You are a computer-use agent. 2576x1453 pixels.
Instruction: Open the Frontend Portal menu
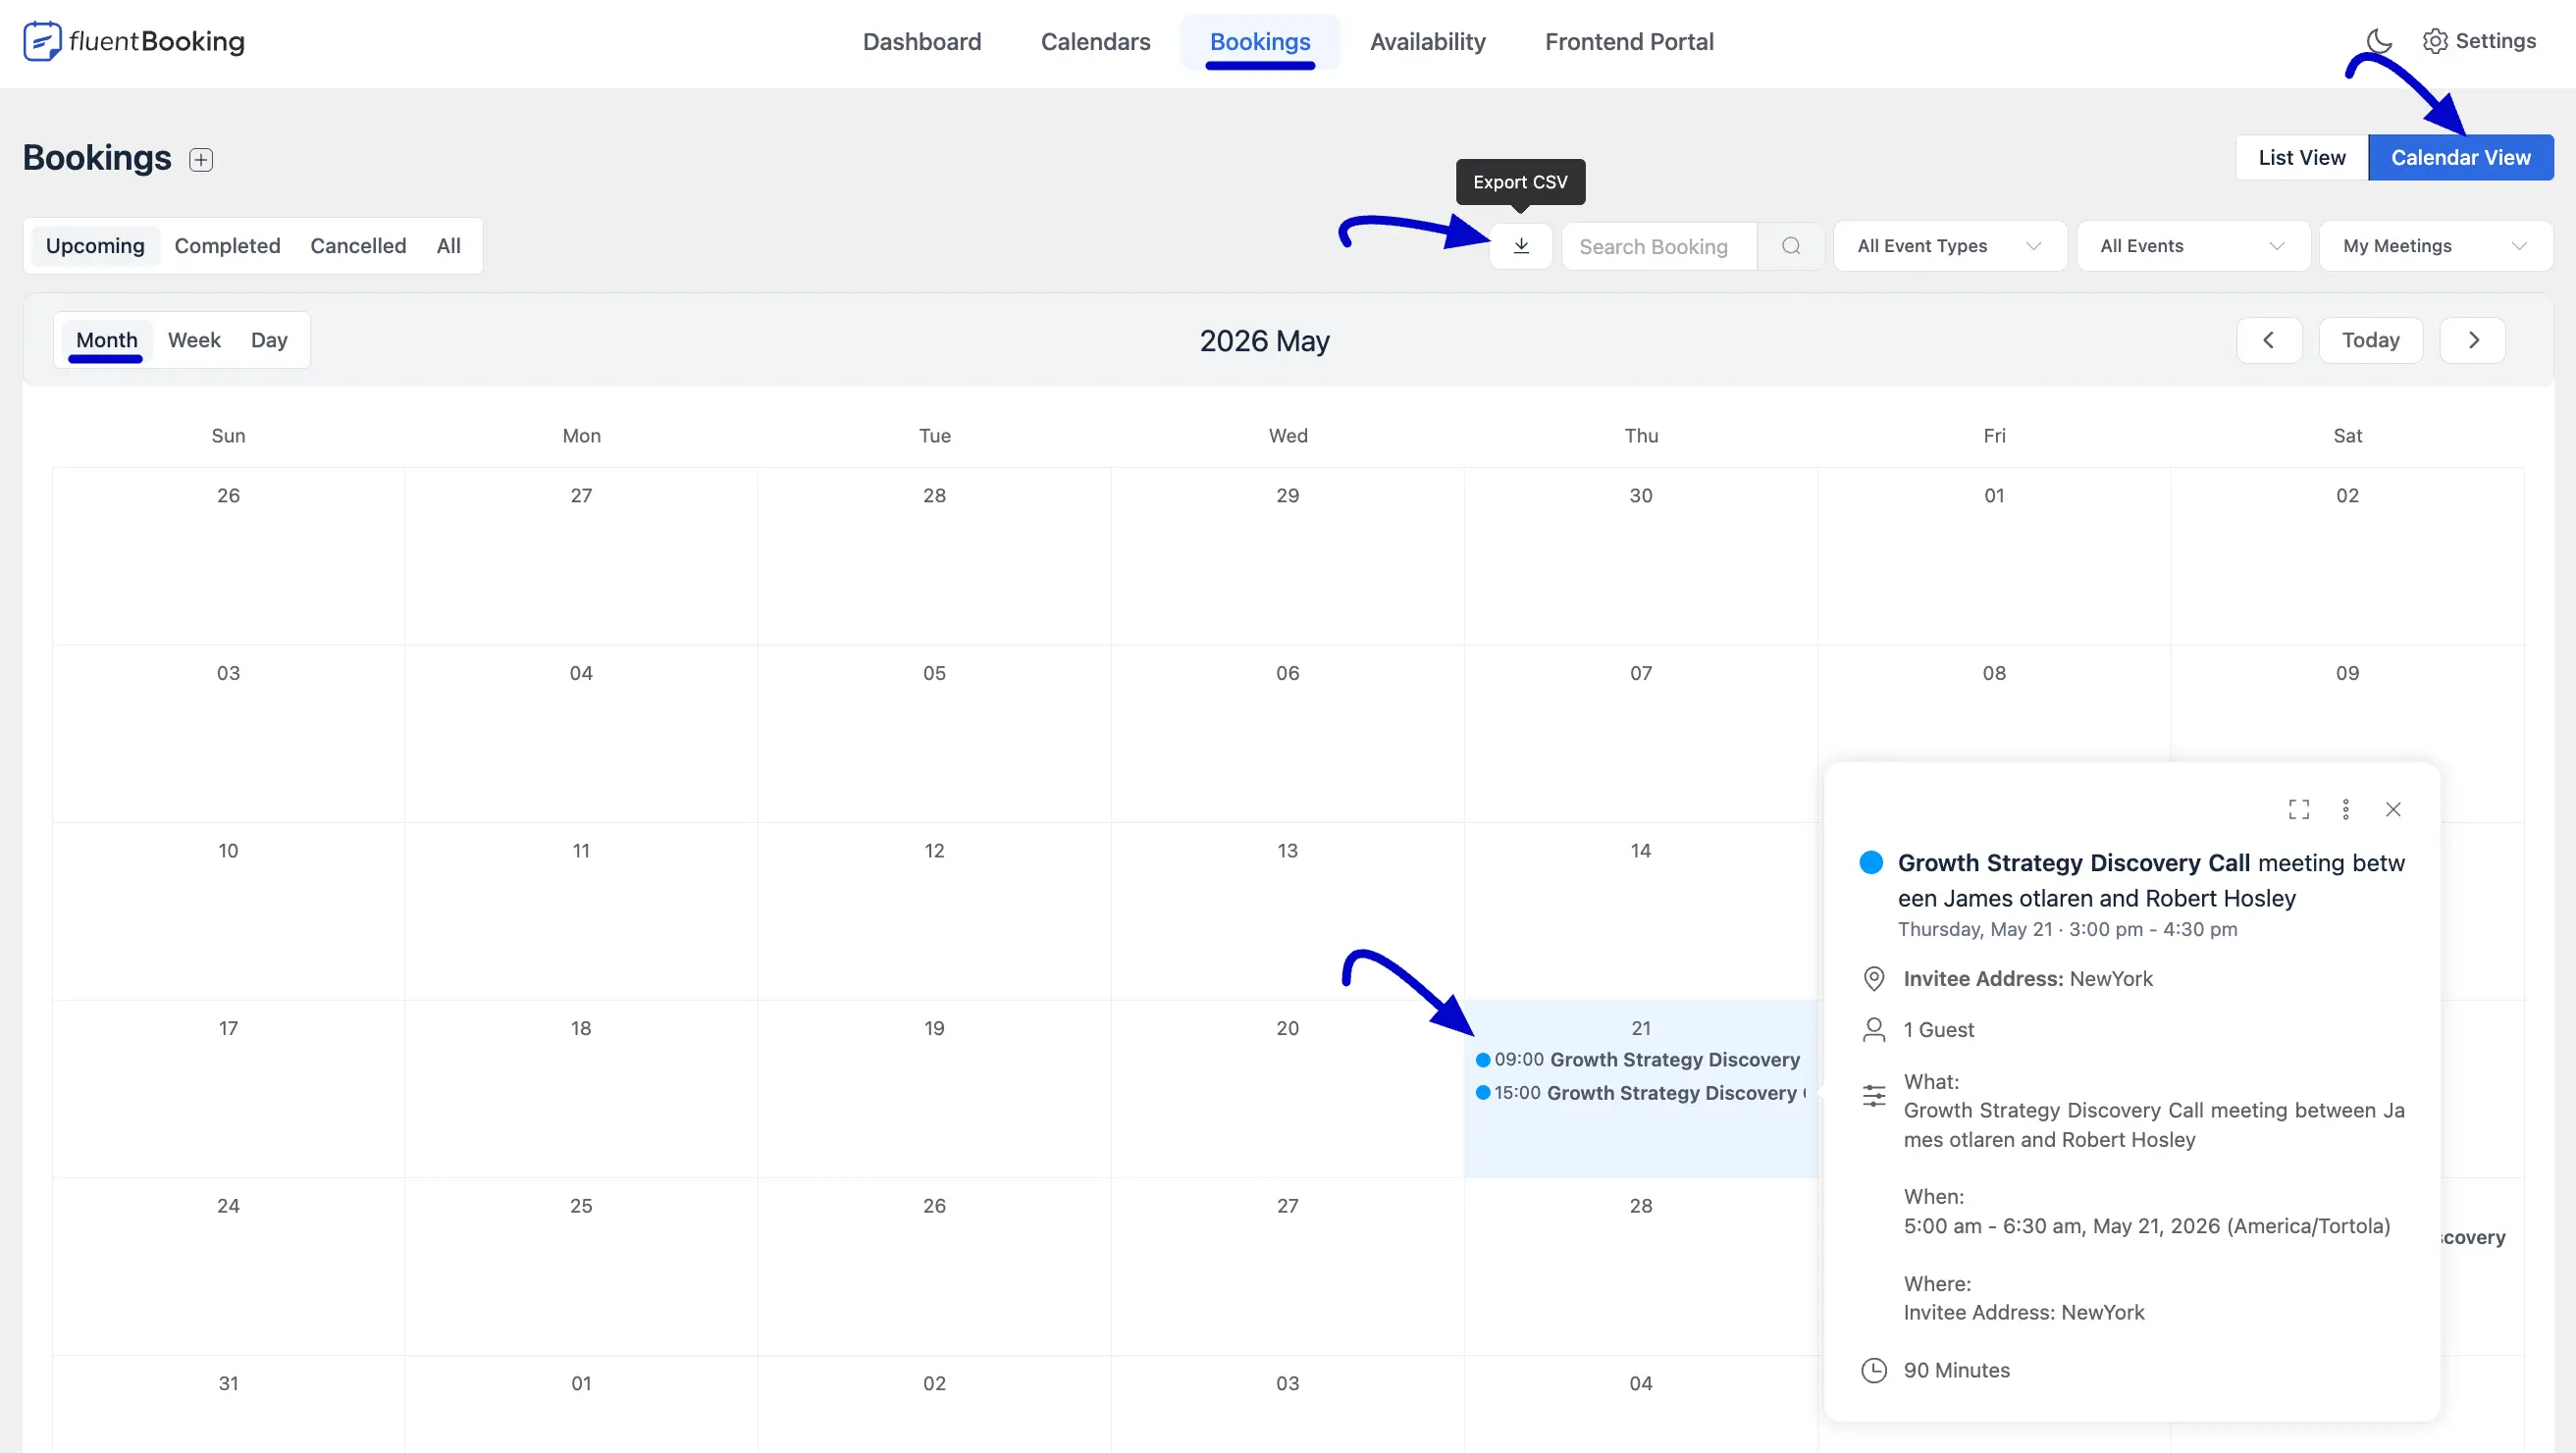pyautogui.click(x=1629, y=41)
